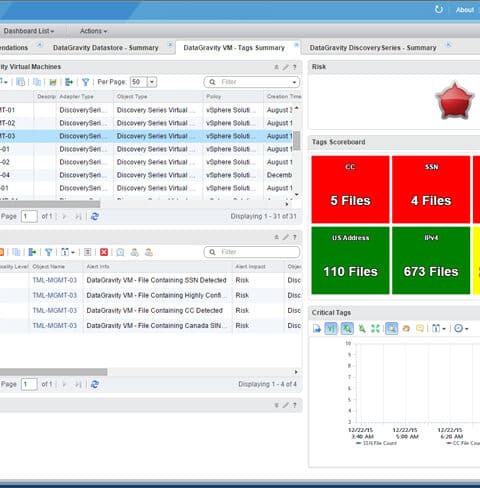Click the release ownership user icon

pos(149,252)
